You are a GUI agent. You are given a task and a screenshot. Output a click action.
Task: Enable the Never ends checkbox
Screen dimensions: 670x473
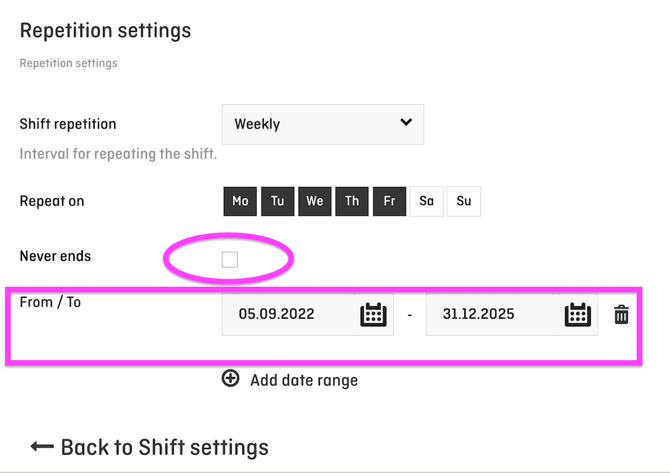[x=230, y=260]
